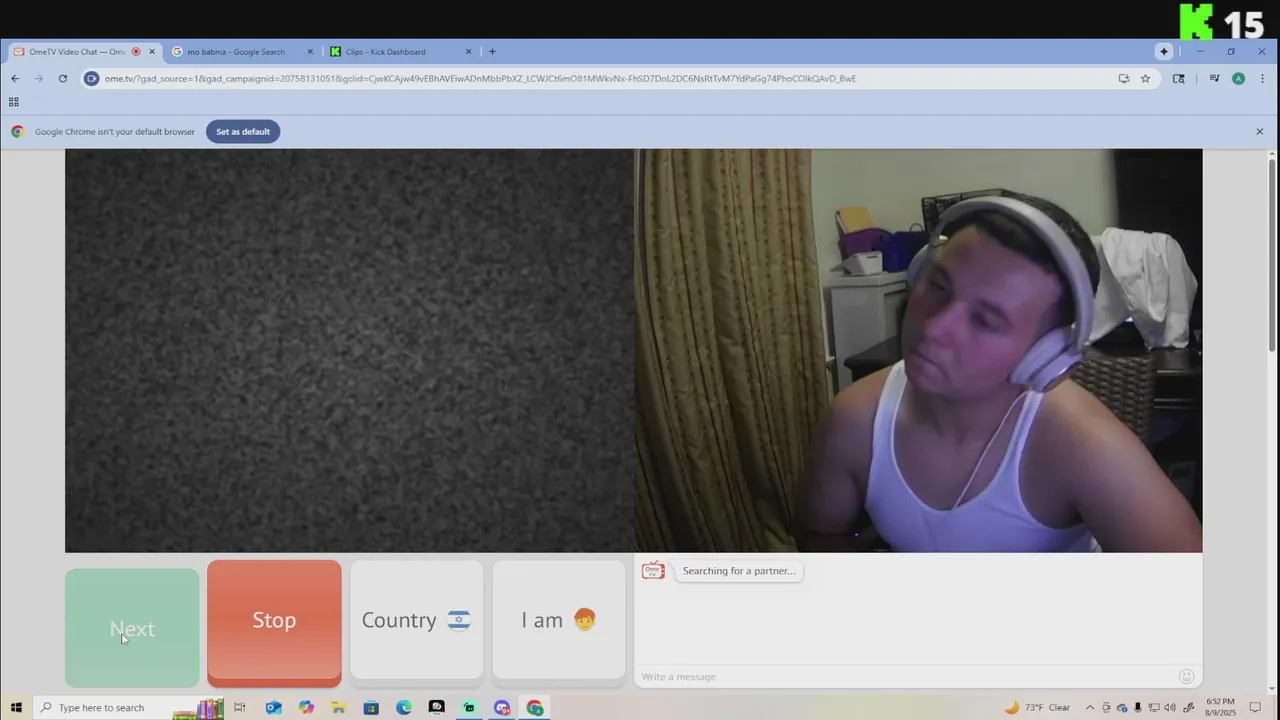Screen dimensions: 1280x720
Task: Click the Write a message field
Action: (905, 677)
